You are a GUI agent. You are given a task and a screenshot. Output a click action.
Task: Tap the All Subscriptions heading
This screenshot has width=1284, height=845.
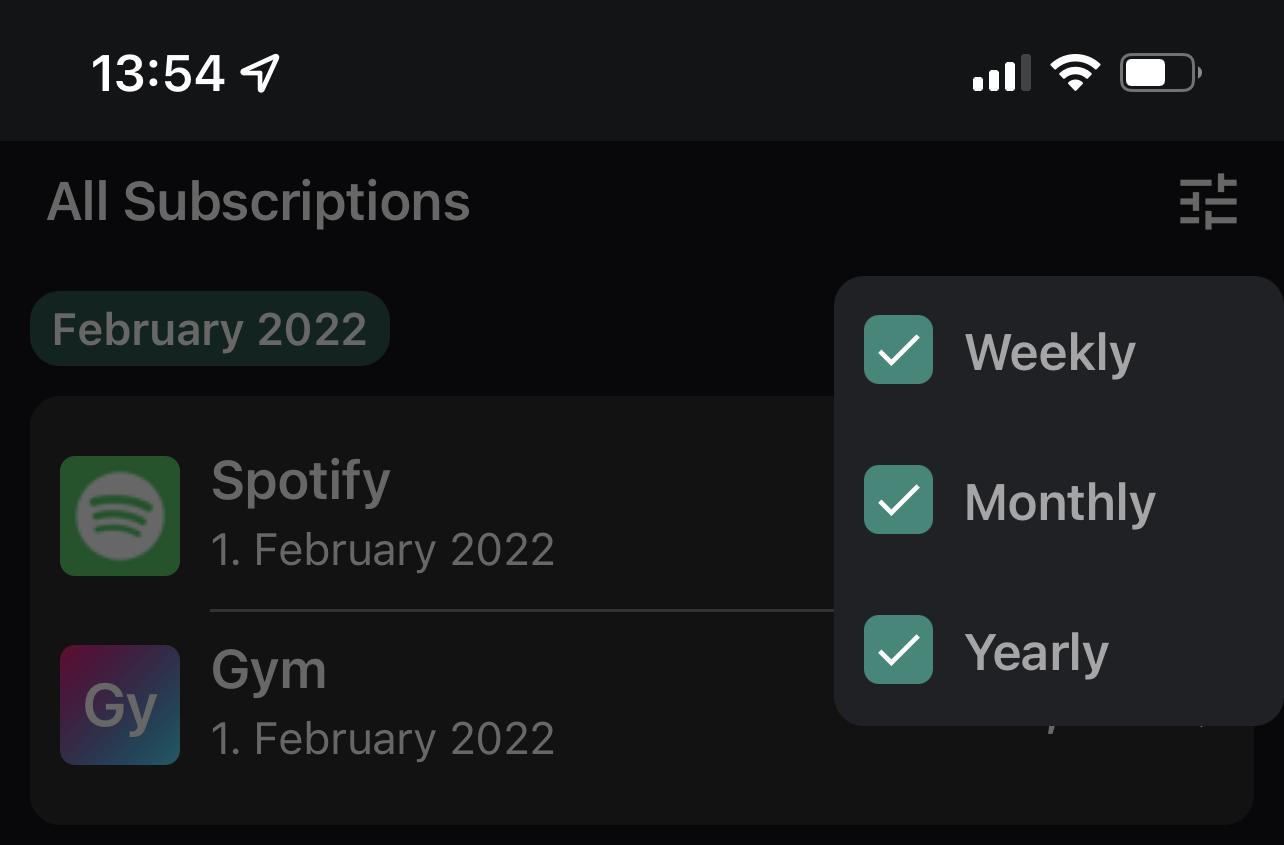coord(258,202)
